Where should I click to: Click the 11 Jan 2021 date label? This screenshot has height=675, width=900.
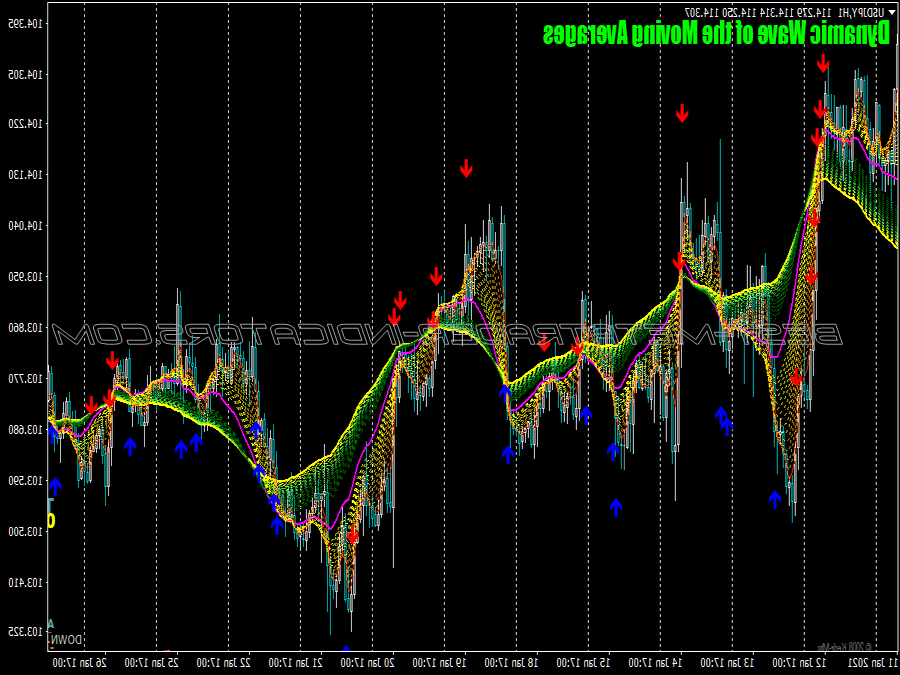[870, 662]
